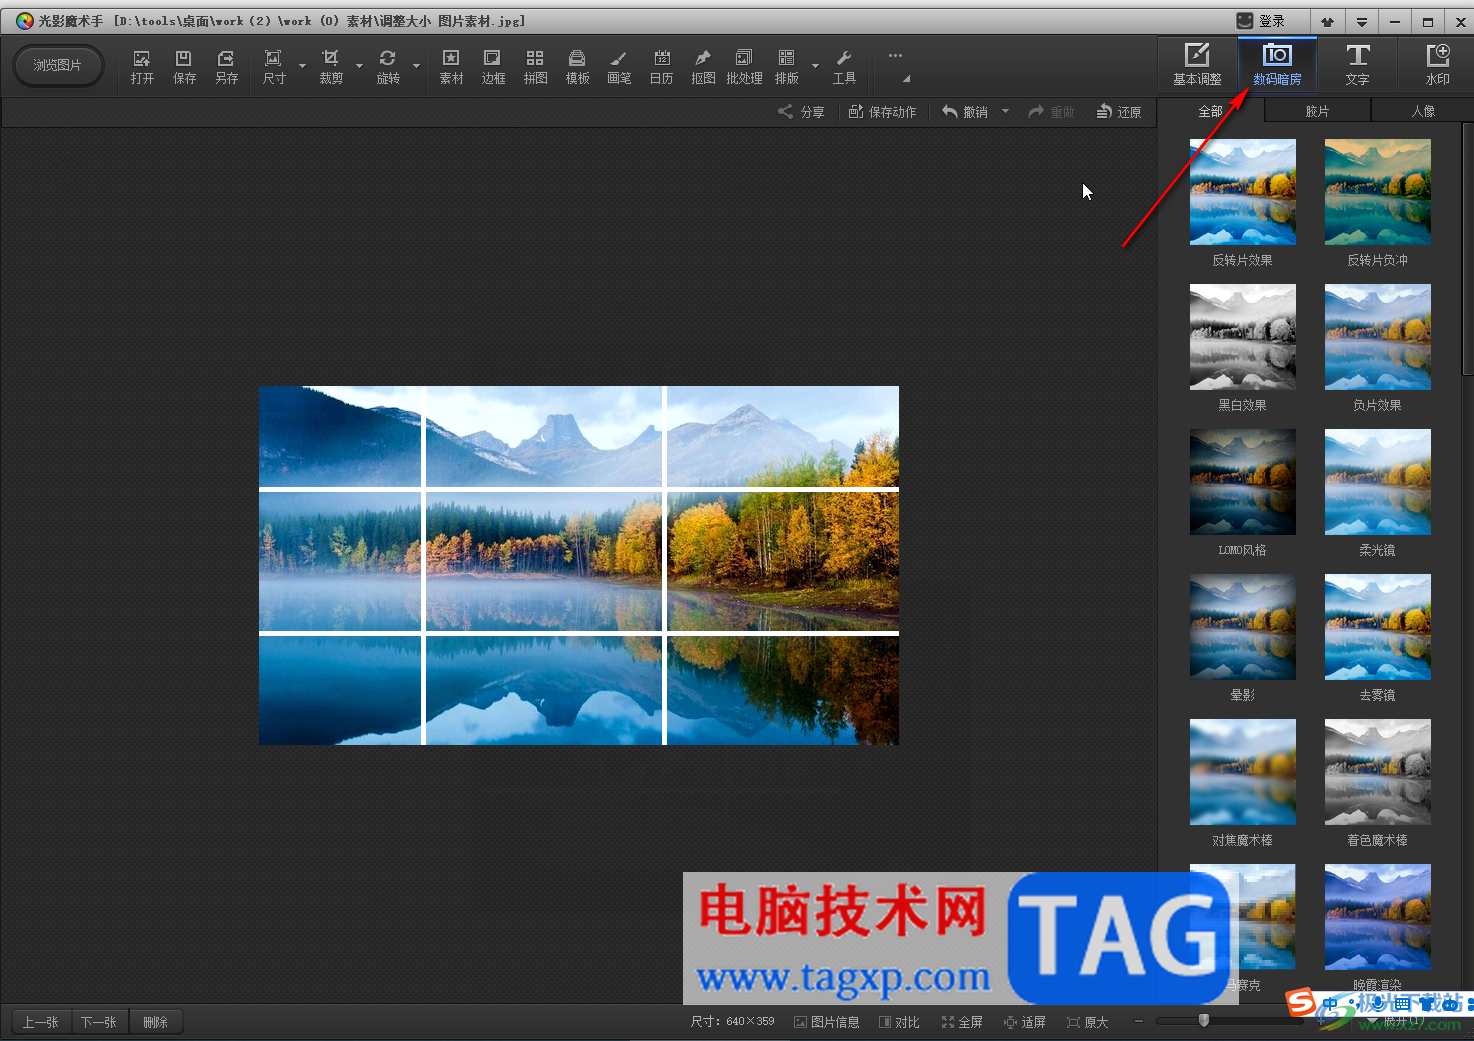Viewport: 1474px width, 1041px height.
Task: Expand the 尺寸 dropdown arrow
Action: point(302,66)
